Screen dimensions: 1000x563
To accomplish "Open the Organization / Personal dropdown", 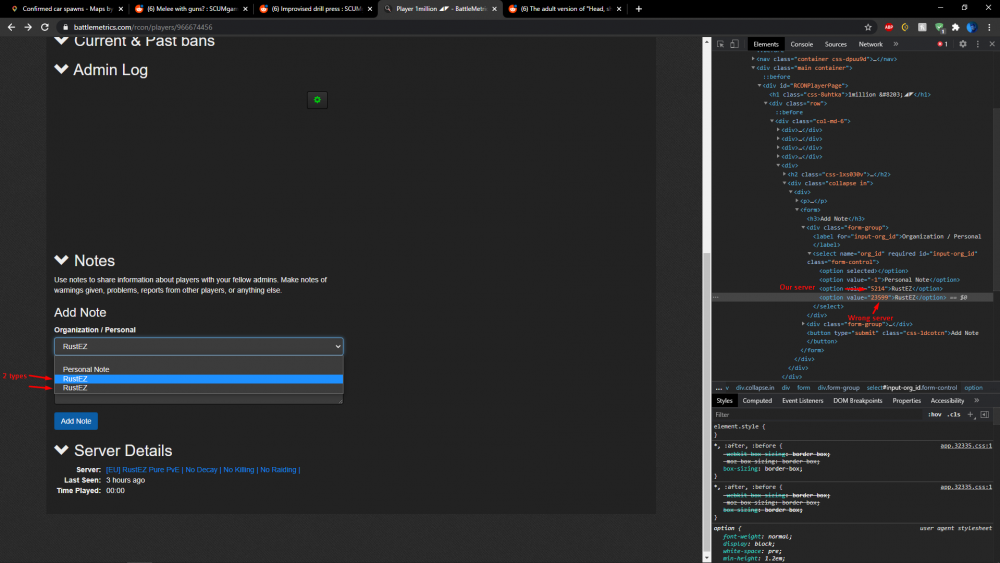I will 198,346.
